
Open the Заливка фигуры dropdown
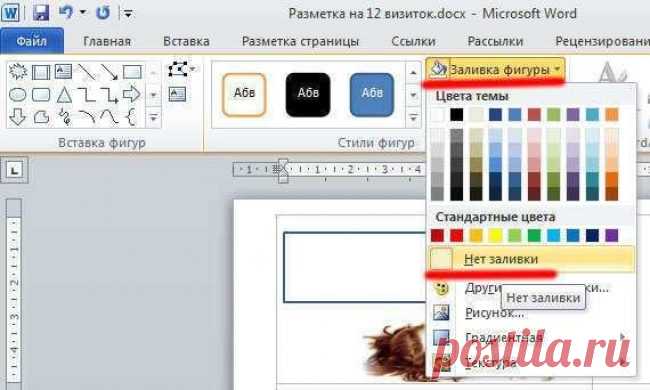click(x=495, y=69)
